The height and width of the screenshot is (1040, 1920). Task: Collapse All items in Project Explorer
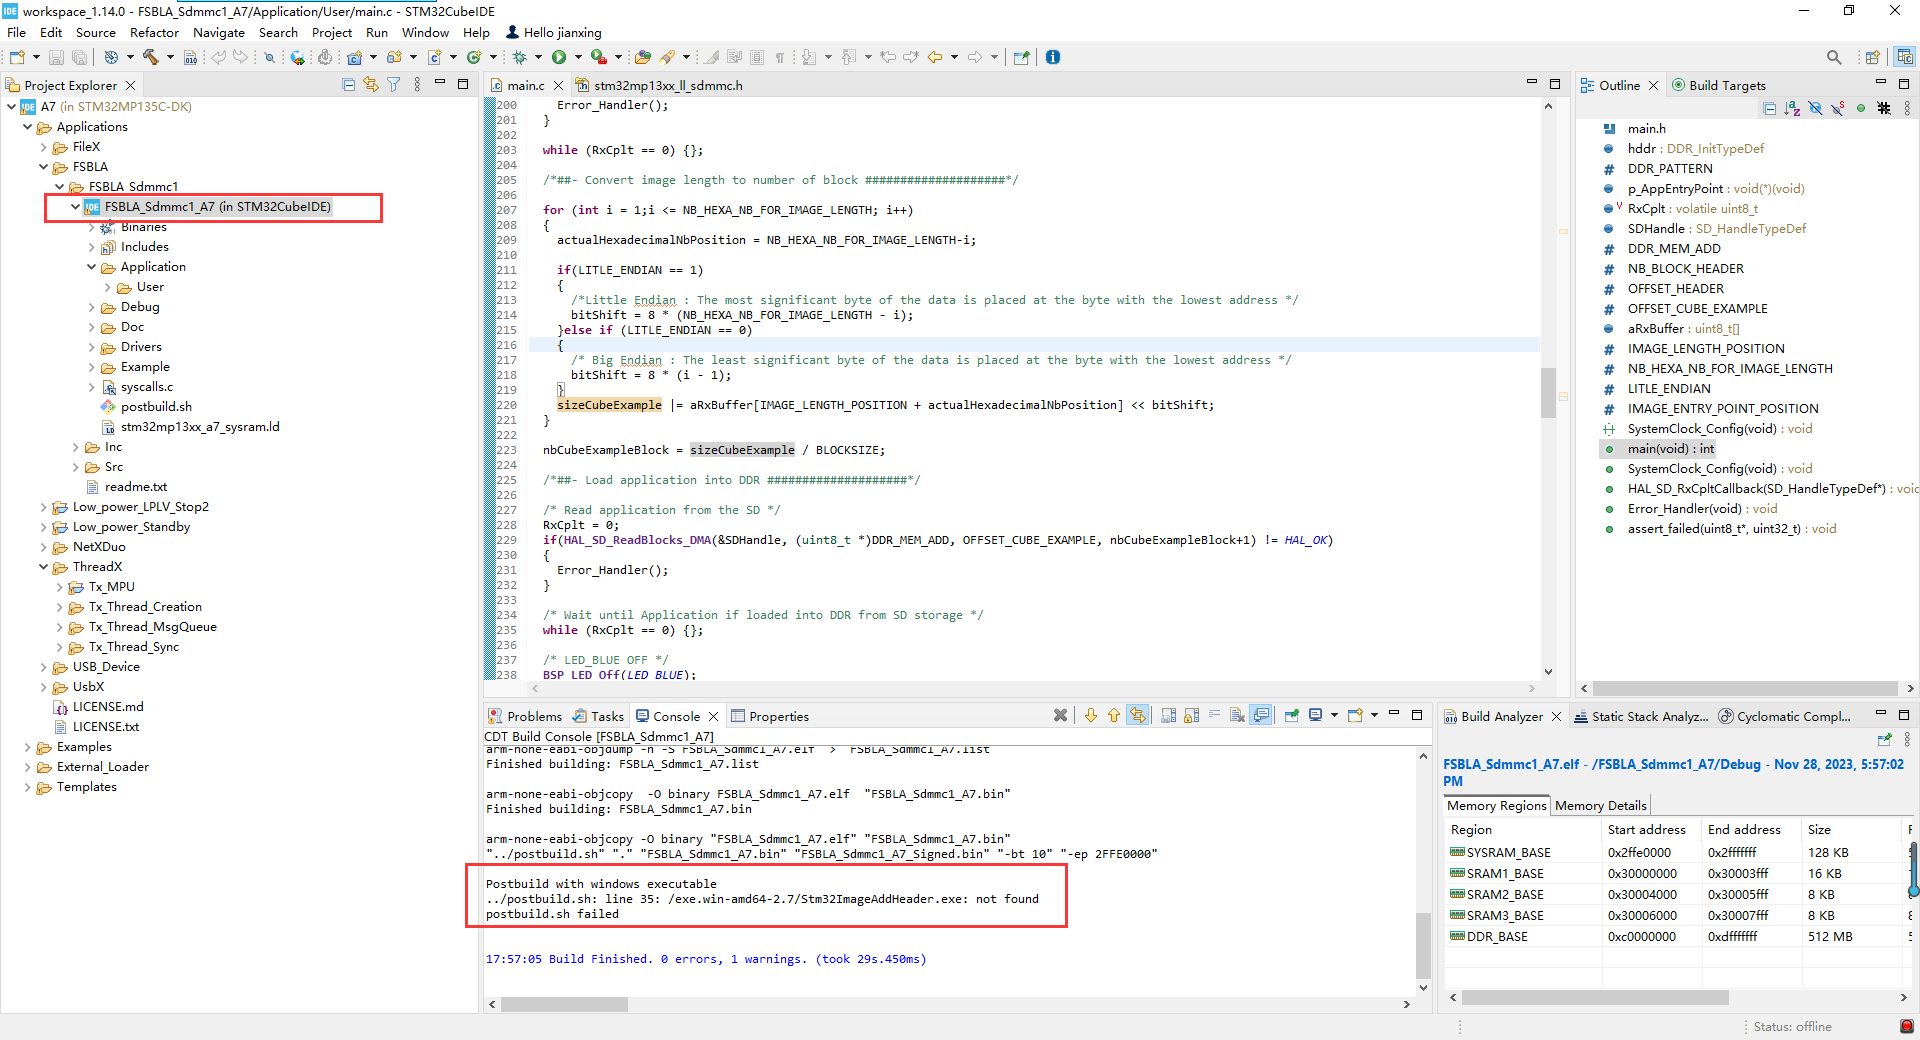(349, 85)
